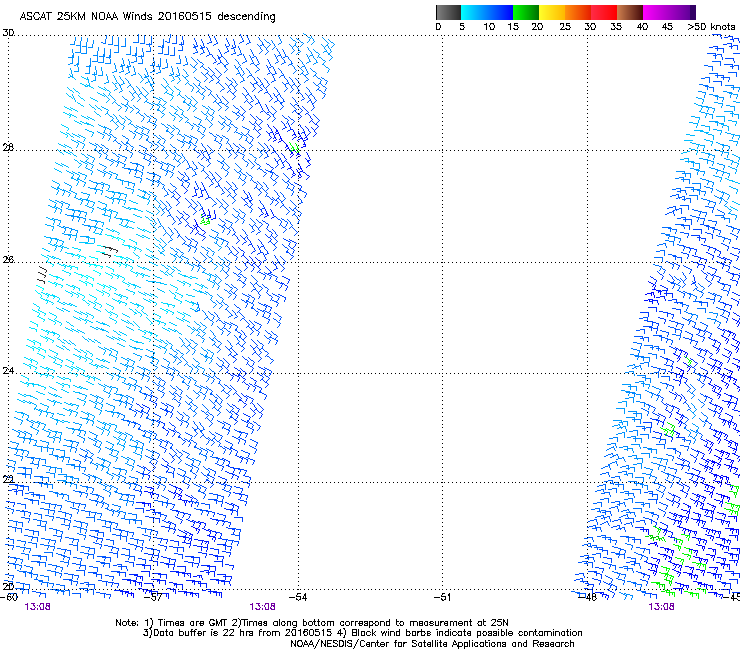Click the legend scale label '10'
Screen dimensions: 740x650
(x=489, y=27)
